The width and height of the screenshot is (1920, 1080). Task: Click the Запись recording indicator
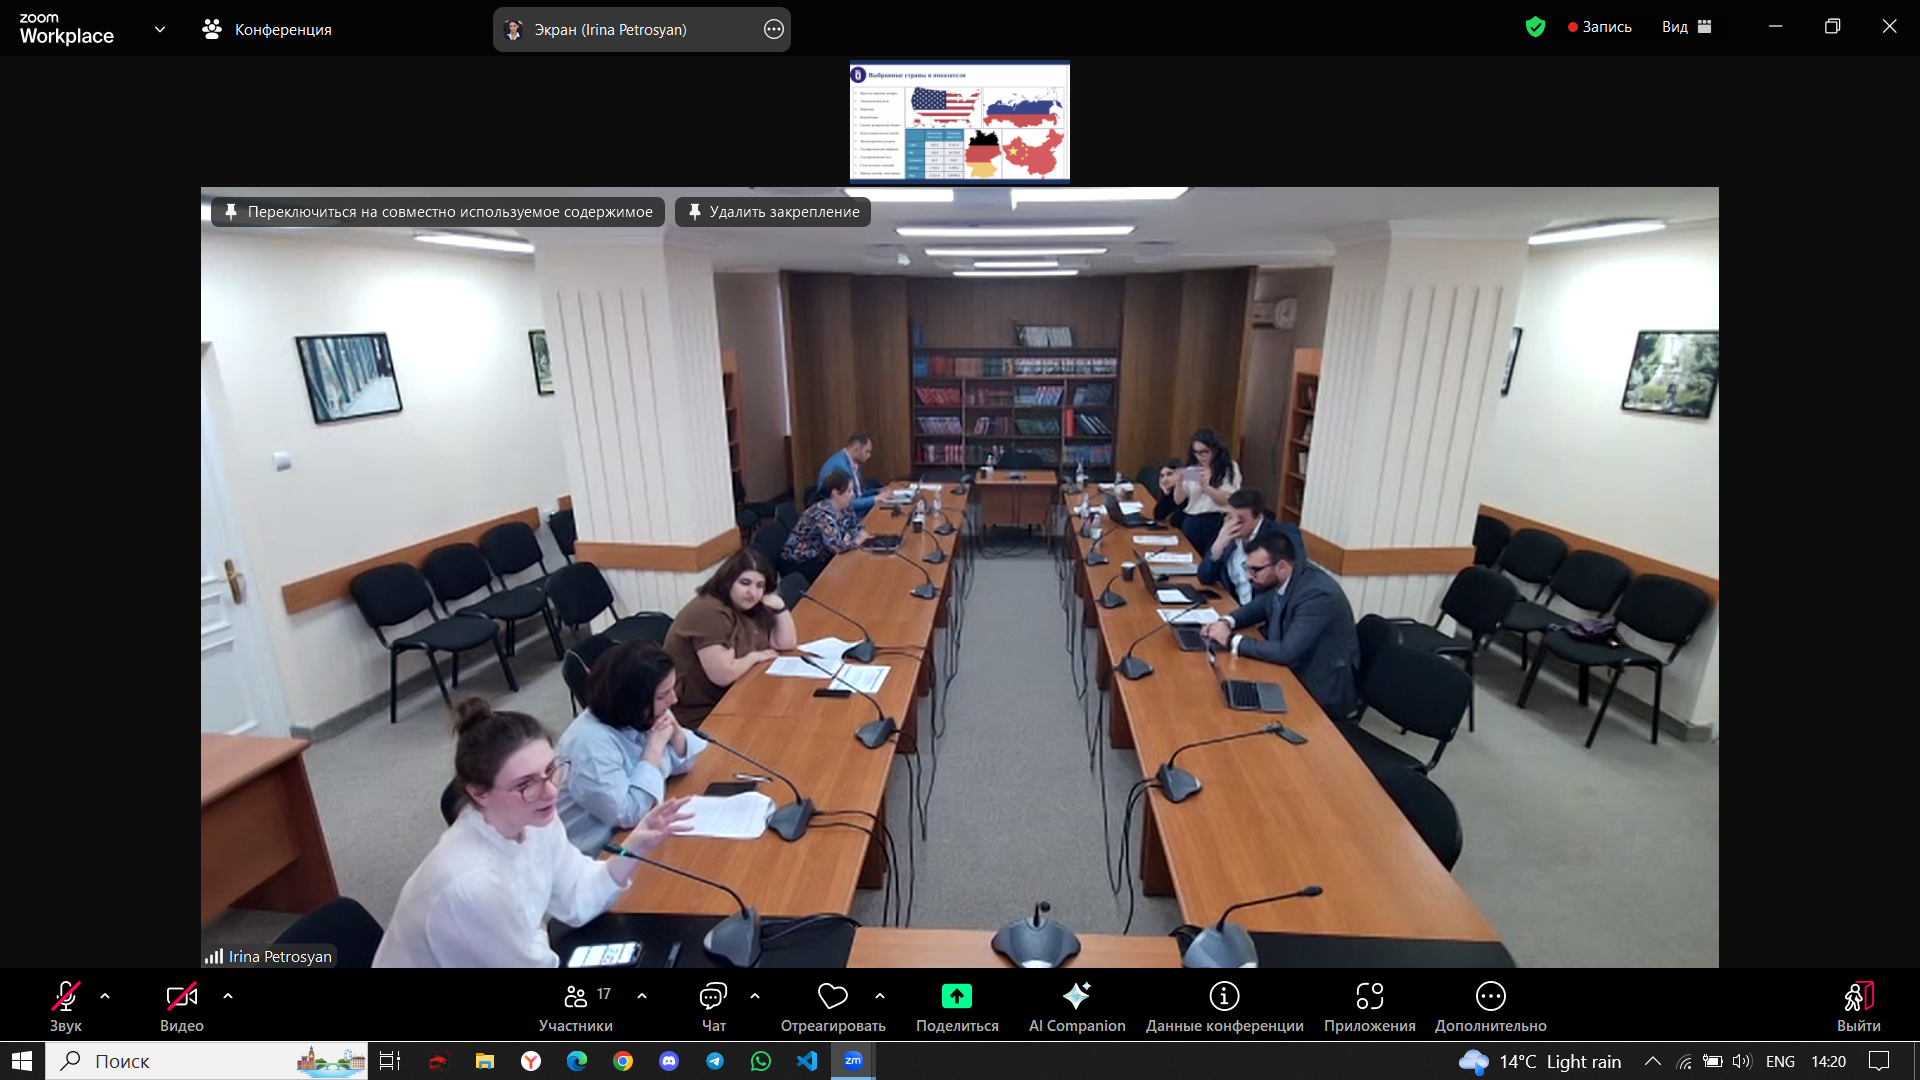click(x=1600, y=27)
